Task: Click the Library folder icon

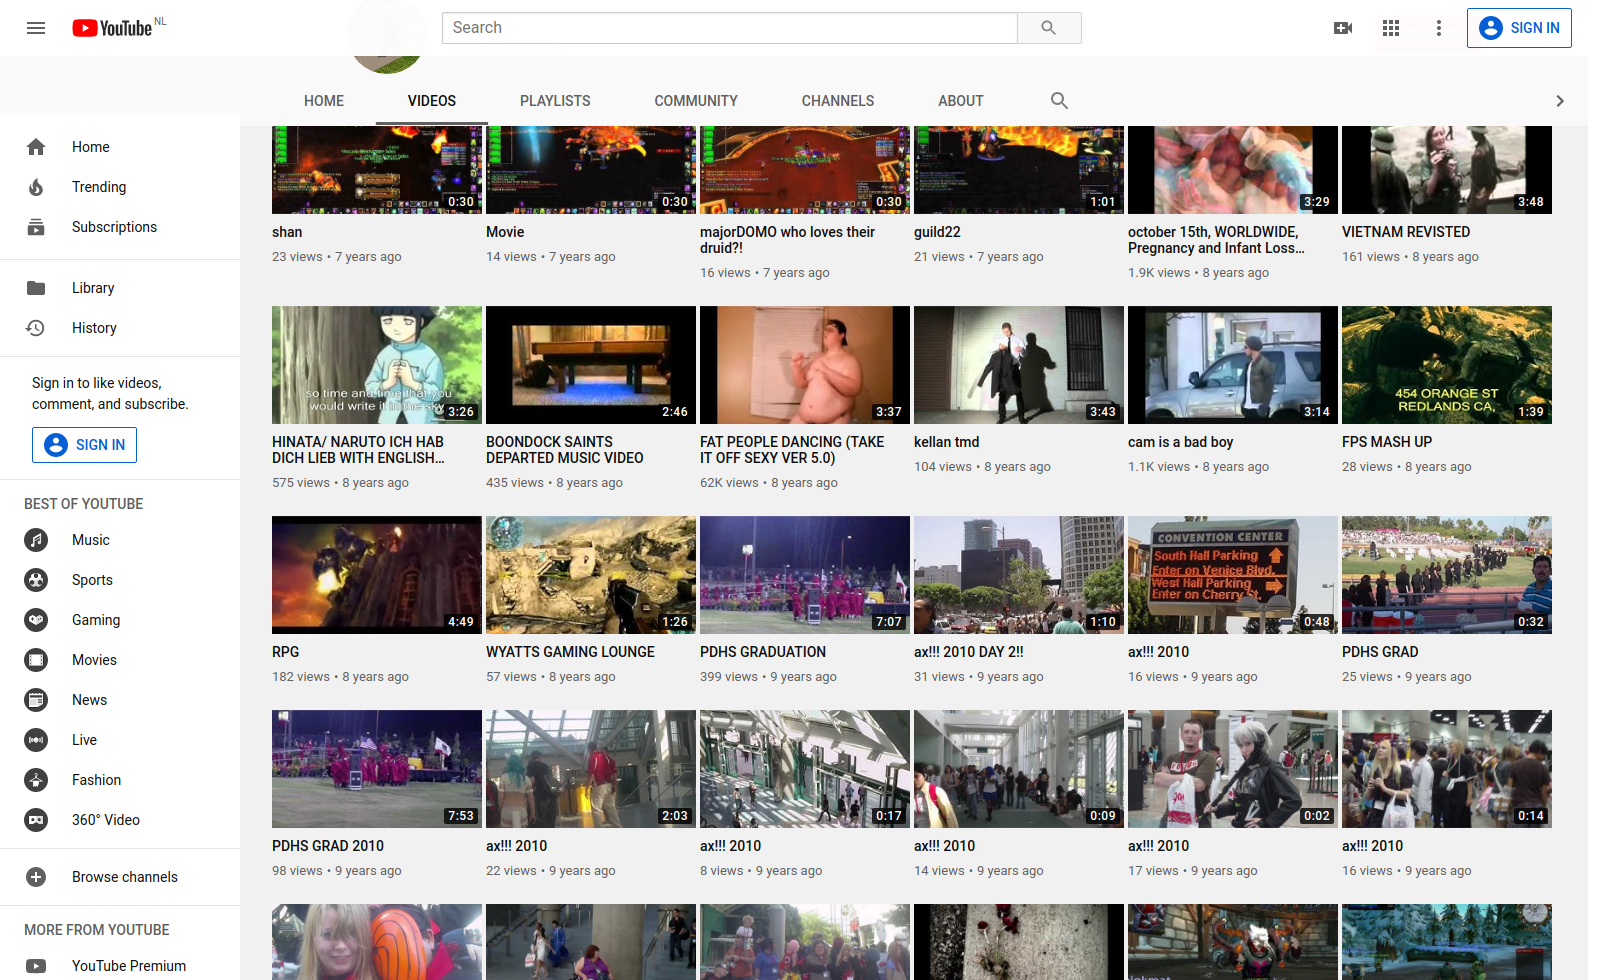Action: pos(36,288)
